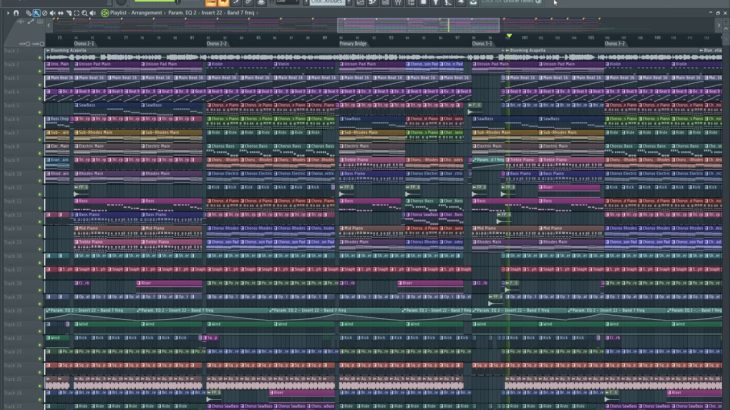
Task: Select the Delete tool in Playlist toolbar
Action: pos(45,13)
